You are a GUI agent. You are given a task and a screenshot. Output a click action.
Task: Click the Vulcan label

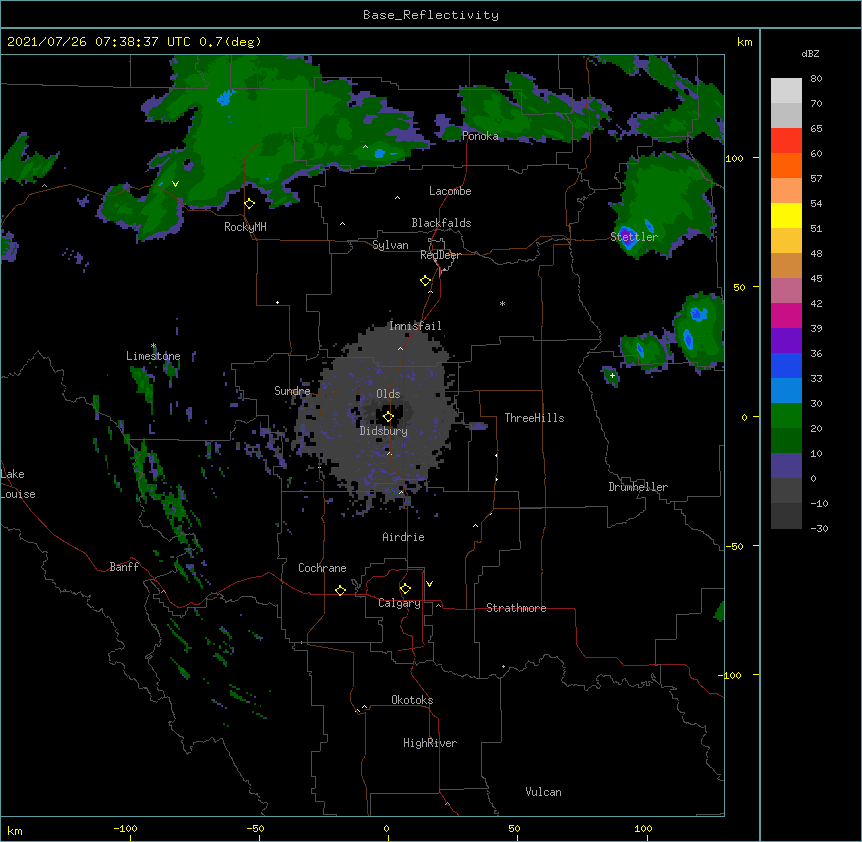coord(543,792)
